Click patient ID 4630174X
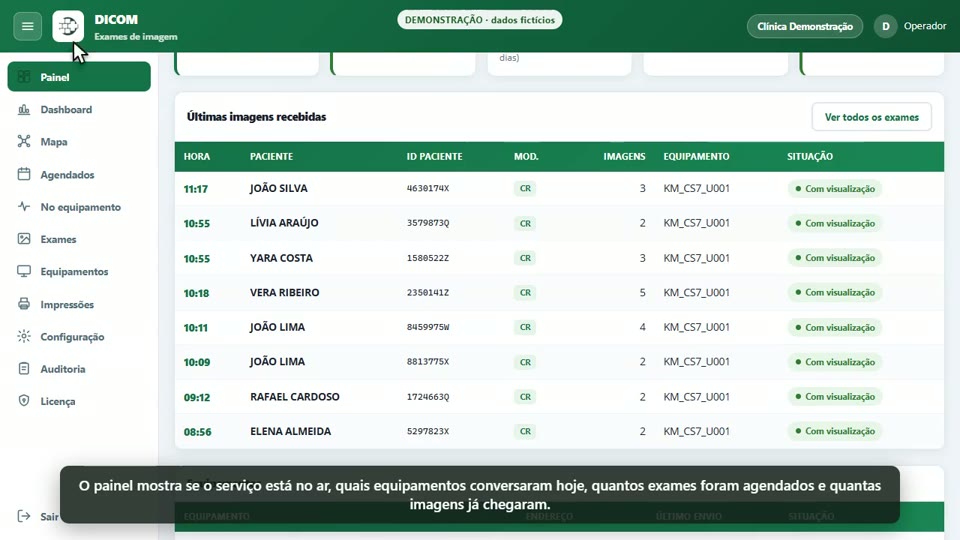960x540 pixels. (x=428, y=189)
